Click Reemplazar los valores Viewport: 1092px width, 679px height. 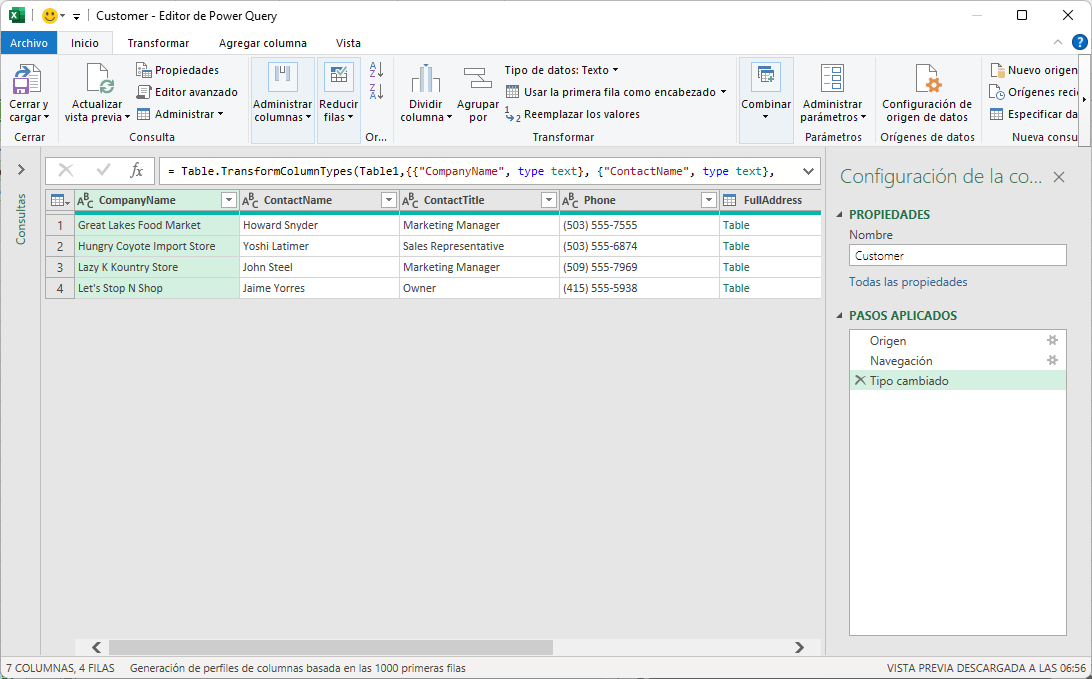572,114
